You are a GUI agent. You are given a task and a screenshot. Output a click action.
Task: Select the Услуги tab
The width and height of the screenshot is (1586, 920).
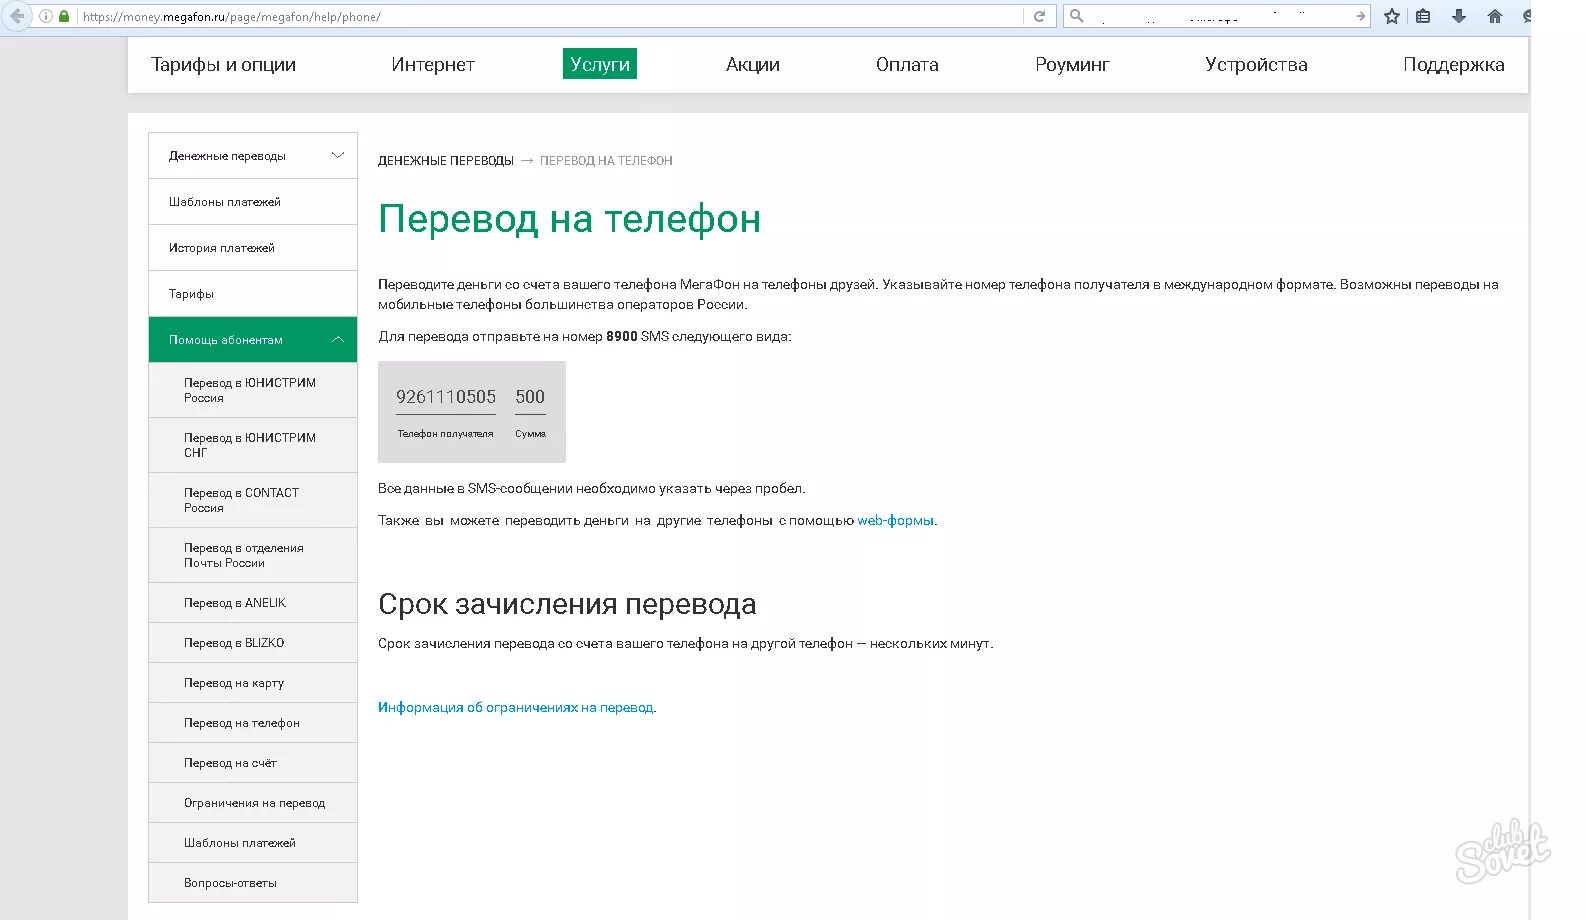tap(600, 64)
